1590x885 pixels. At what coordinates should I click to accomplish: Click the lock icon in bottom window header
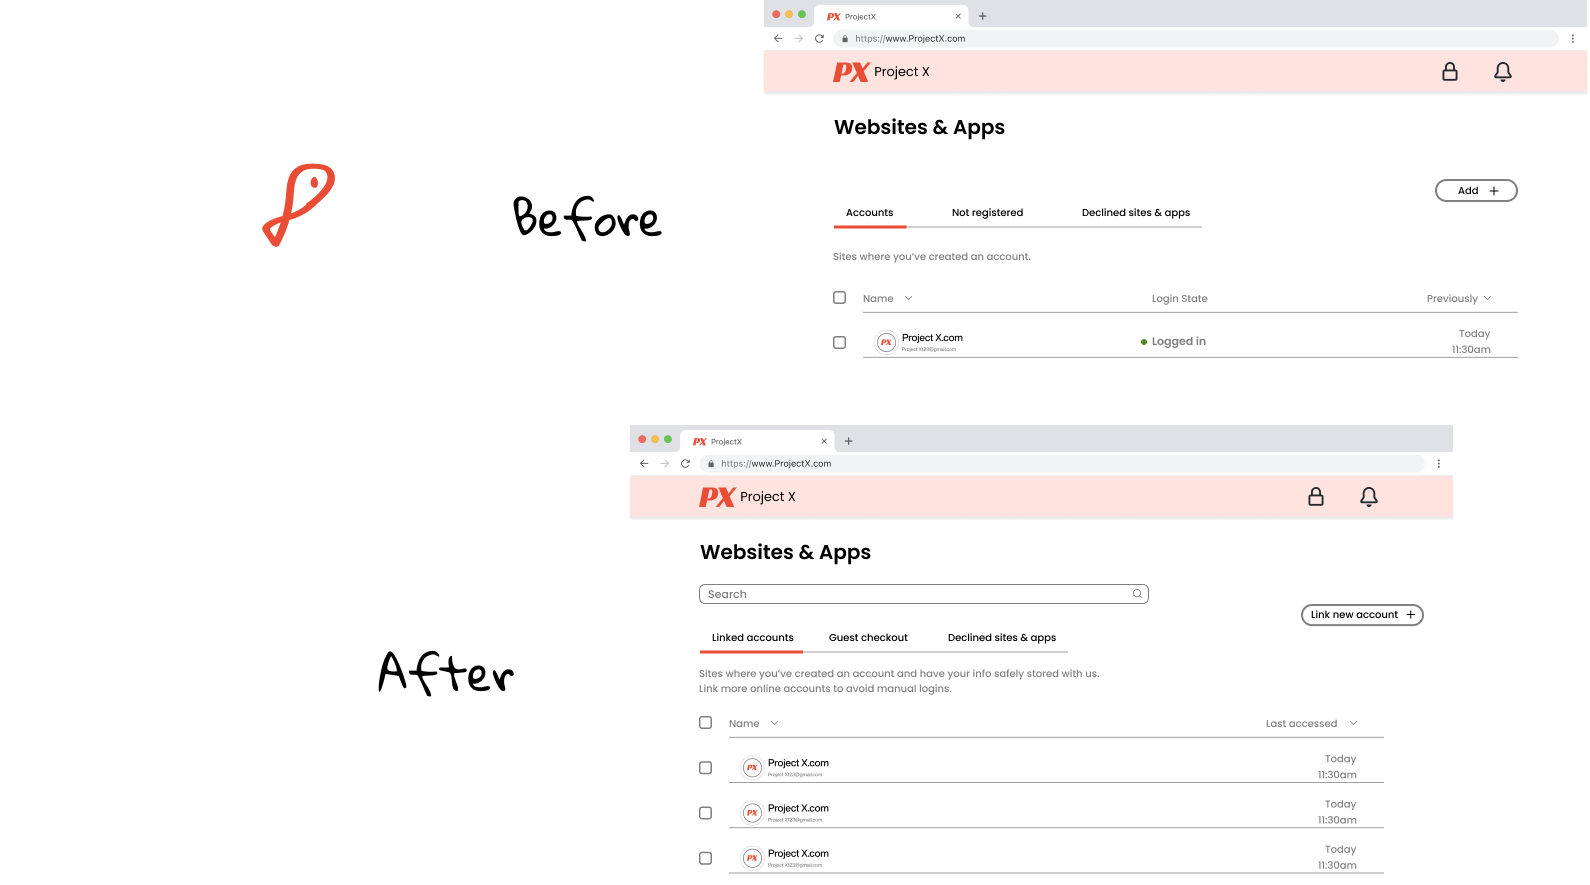pyautogui.click(x=1315, y=497)
